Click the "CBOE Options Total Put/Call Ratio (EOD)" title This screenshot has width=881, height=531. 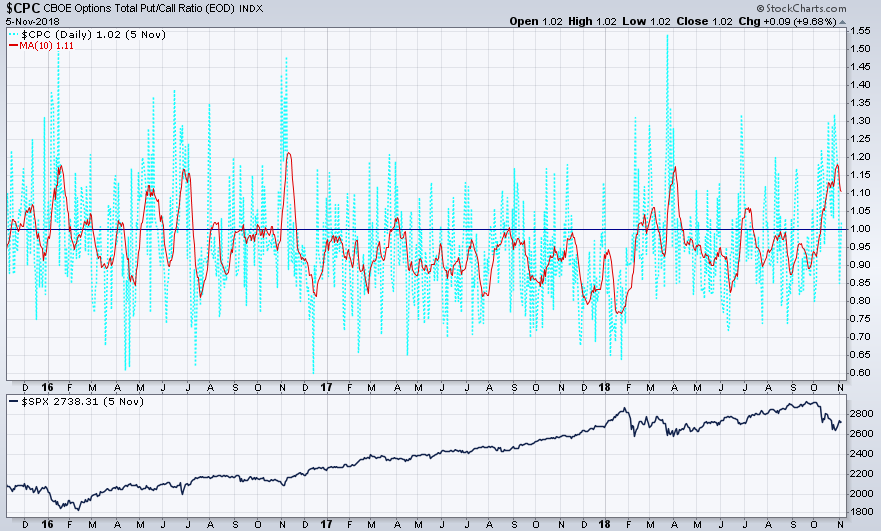click(x=138, y=8)
